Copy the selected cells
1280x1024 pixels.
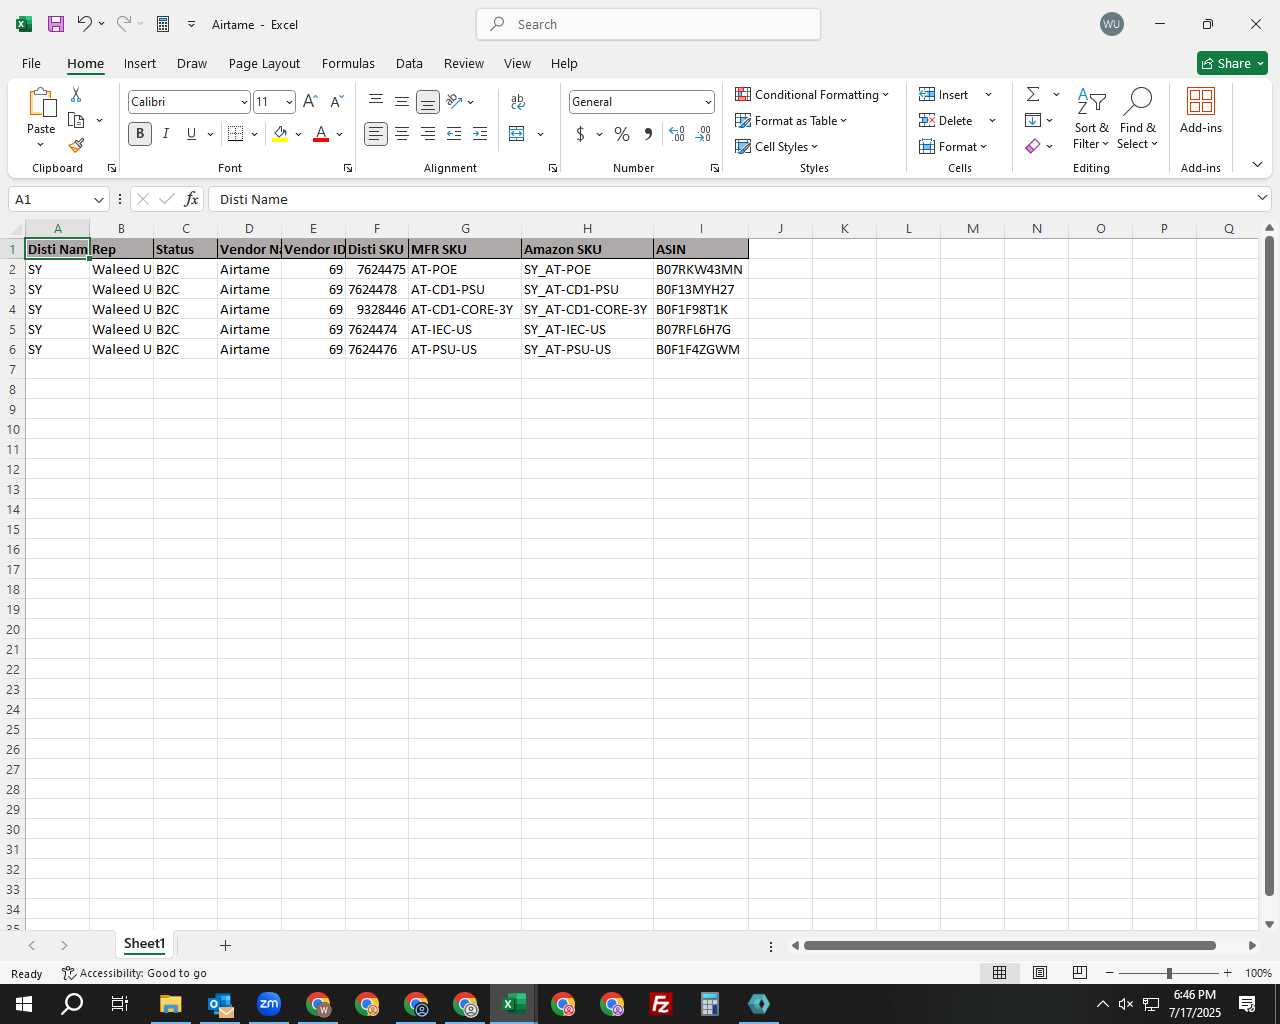pyautogui.click(x=76, y=120)
